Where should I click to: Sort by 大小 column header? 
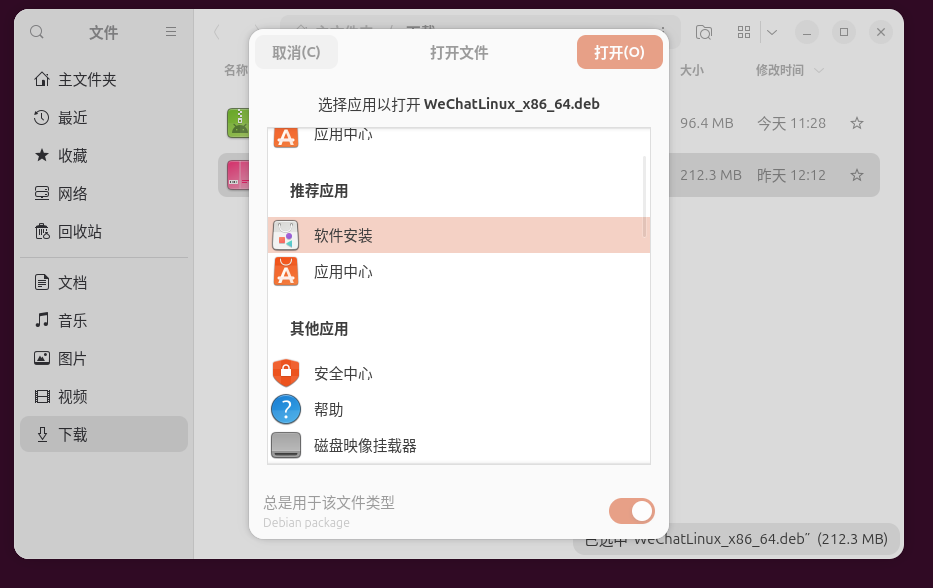point(692,70)
